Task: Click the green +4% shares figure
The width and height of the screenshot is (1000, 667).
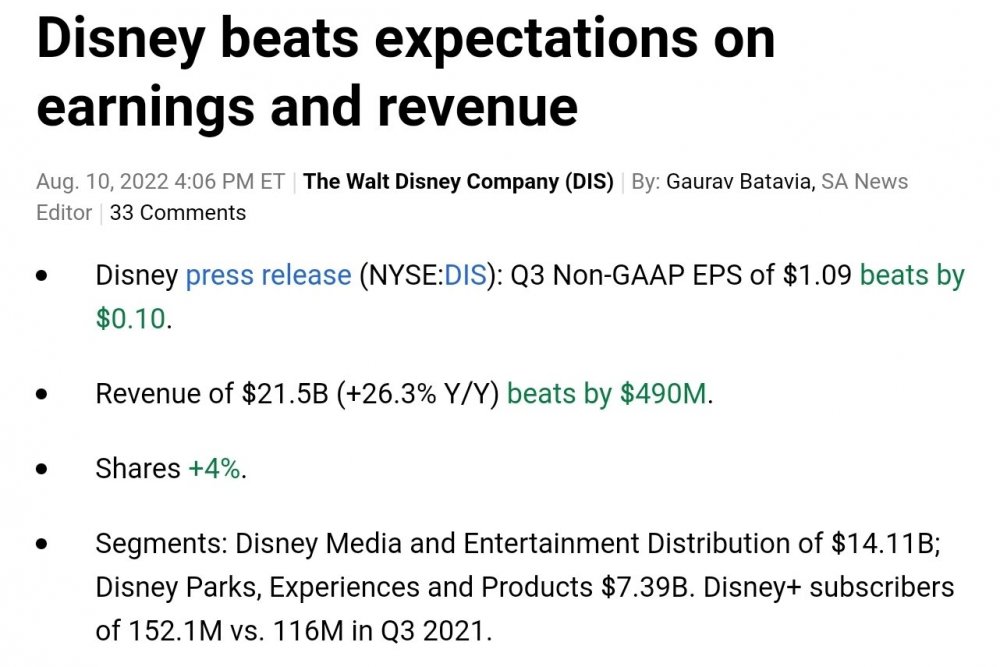Action: [x=214, y=469]
